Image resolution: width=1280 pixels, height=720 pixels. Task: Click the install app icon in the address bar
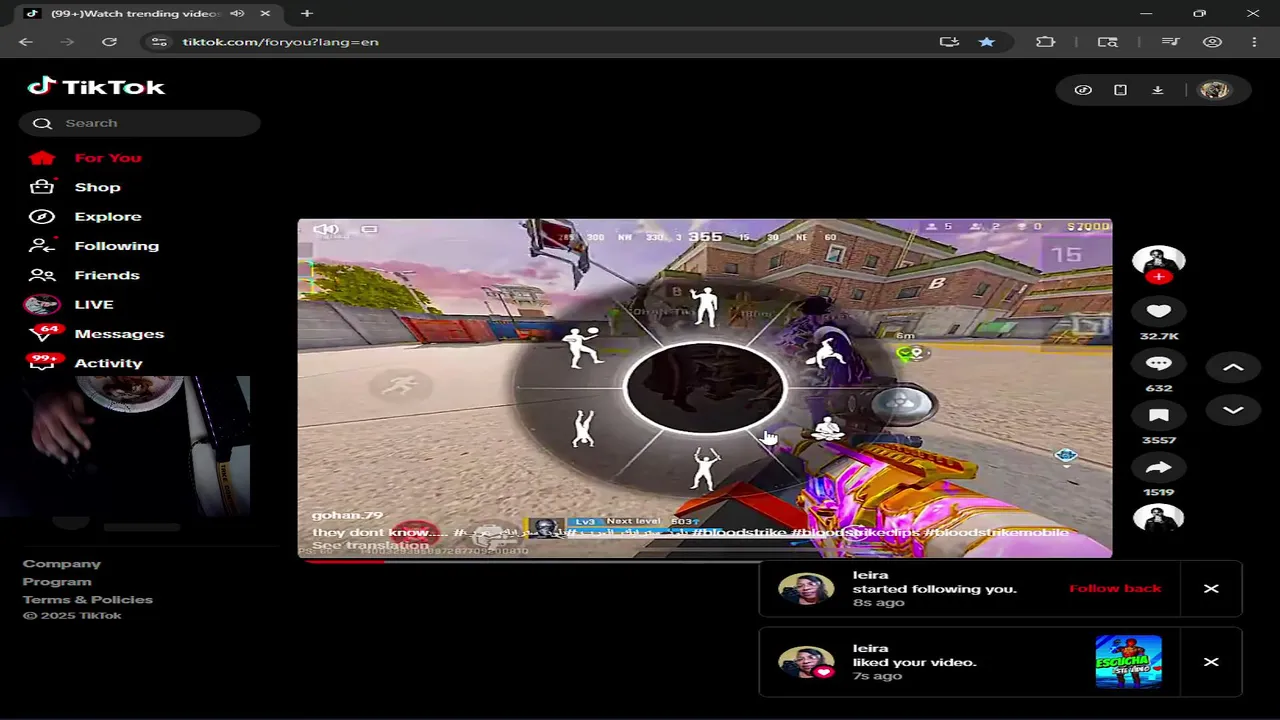click(949, 42)
